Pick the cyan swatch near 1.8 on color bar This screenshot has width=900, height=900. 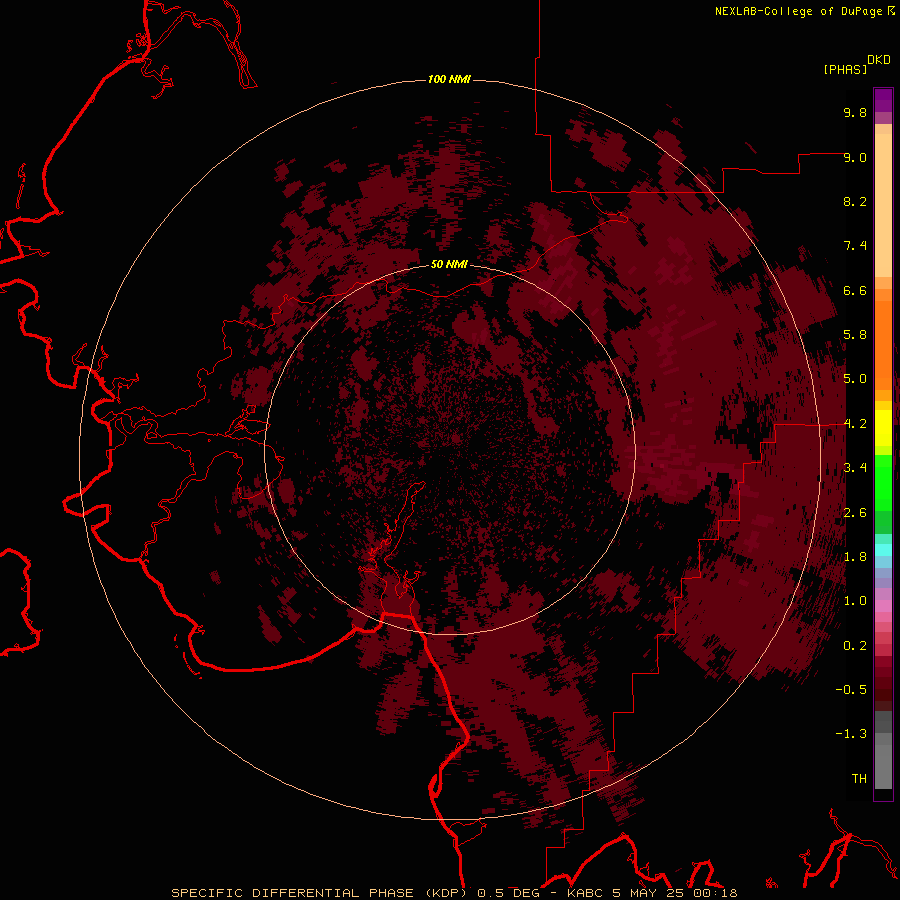tap(883, 550)
